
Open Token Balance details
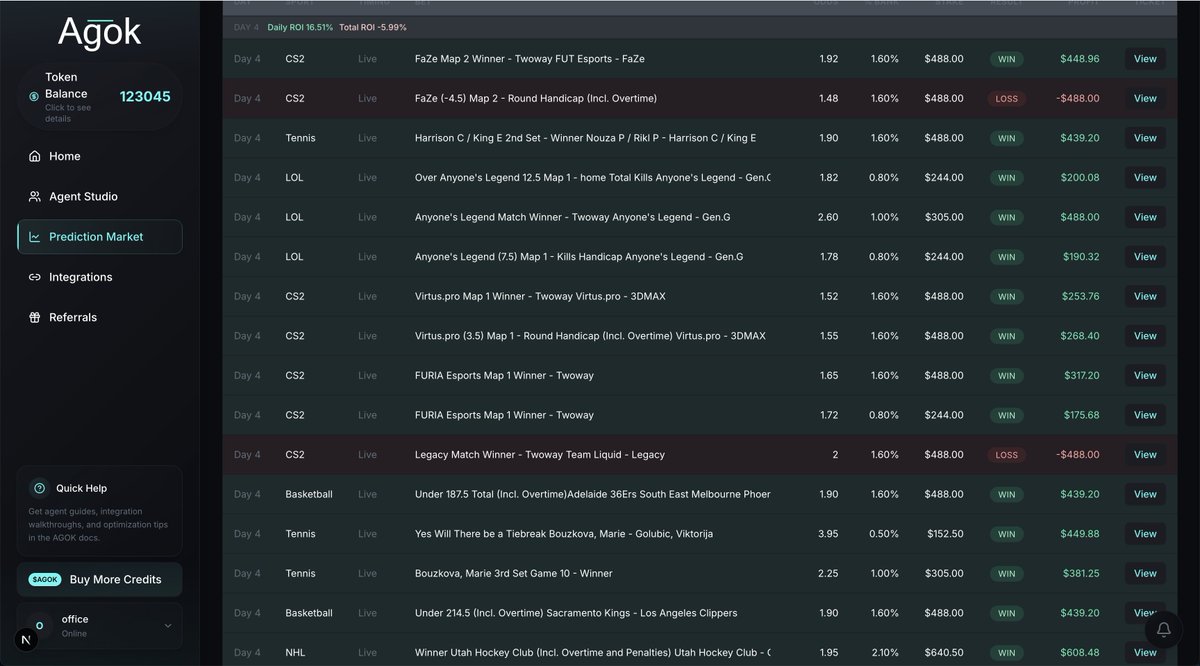(100, 97)
